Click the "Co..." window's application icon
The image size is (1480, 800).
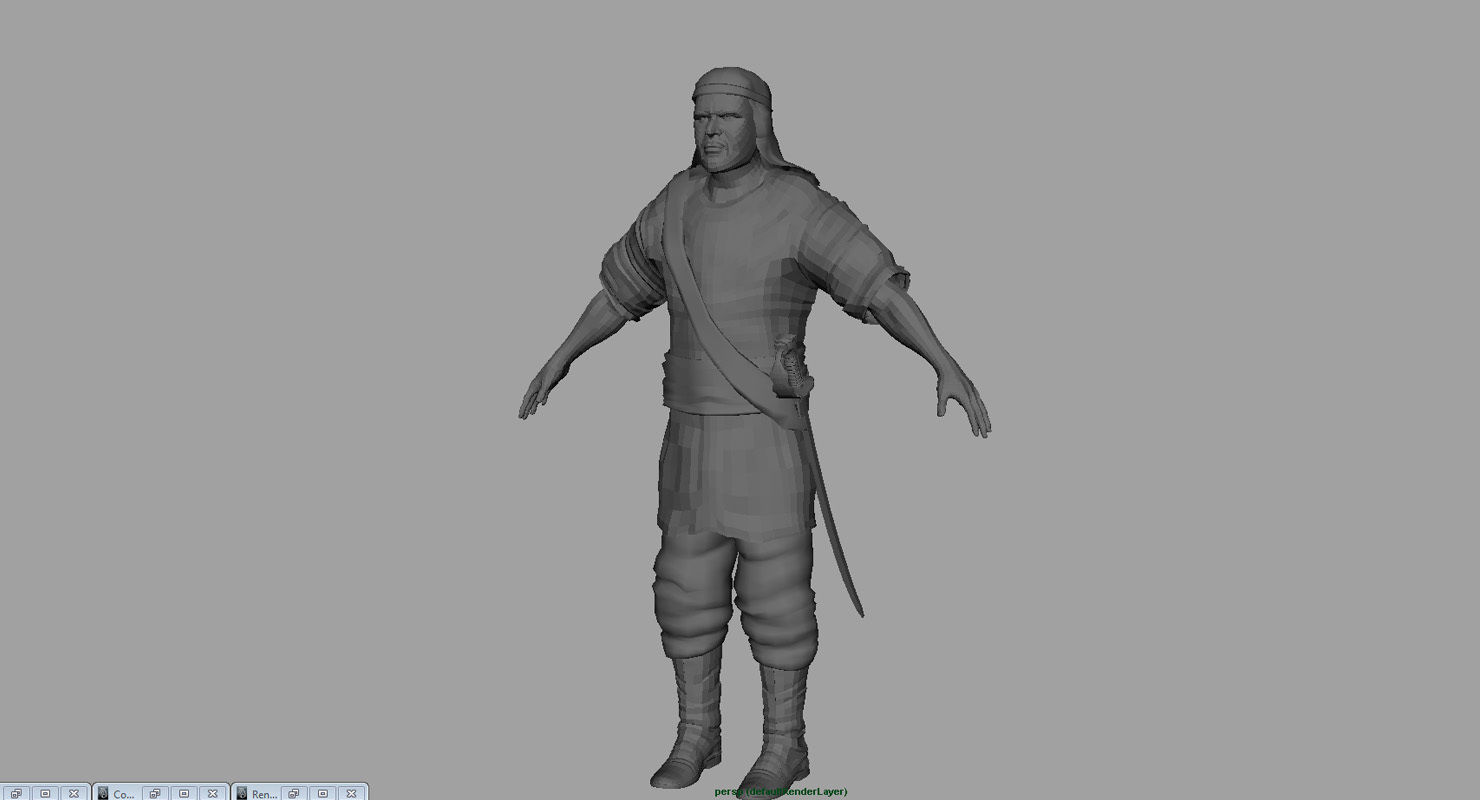(104, 793)
